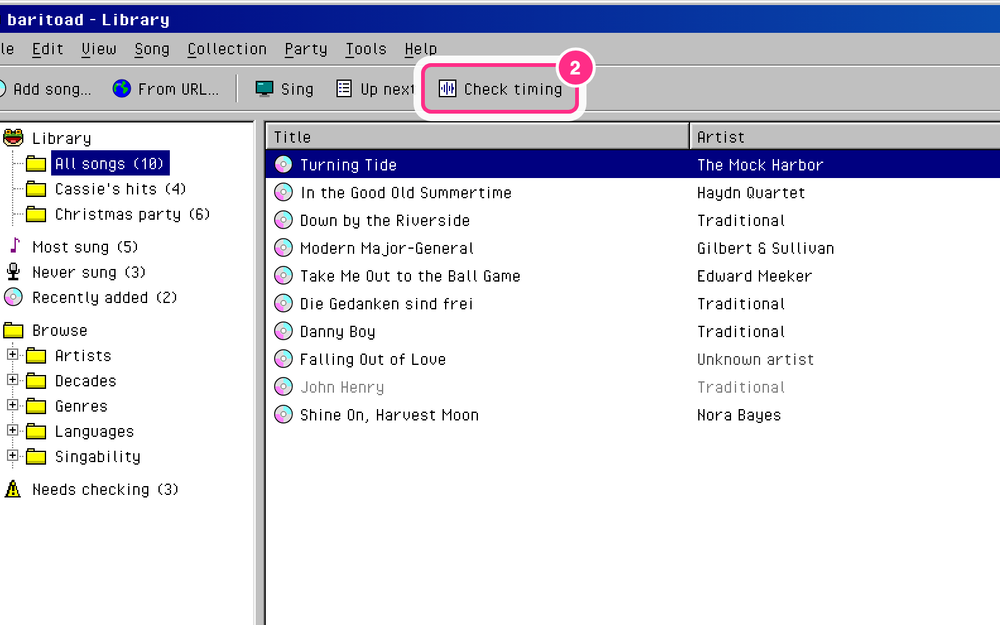Select 'Shine On, Harvest Moon' title
This screenshot has height=625, width=1000.
[x=389, y=415]
